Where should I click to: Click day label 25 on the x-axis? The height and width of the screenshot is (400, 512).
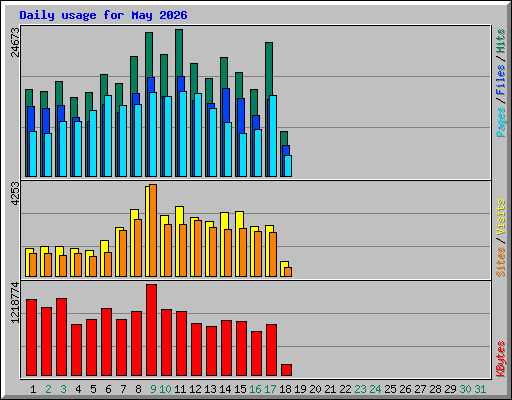[390, 389]
